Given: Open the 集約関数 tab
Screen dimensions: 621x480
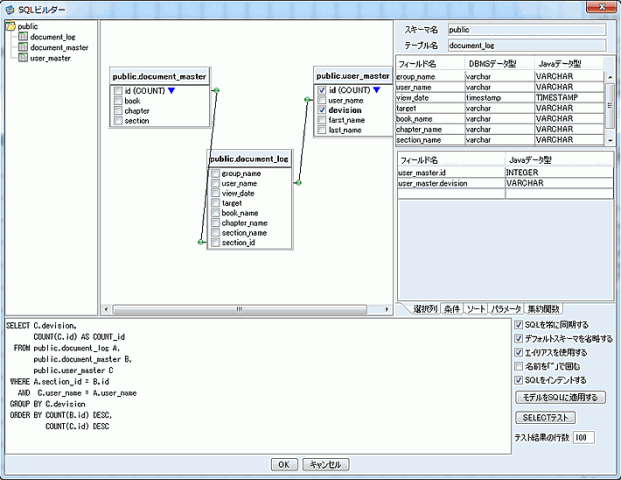Looking at the screenshot, I should click(x=544, y=309).
